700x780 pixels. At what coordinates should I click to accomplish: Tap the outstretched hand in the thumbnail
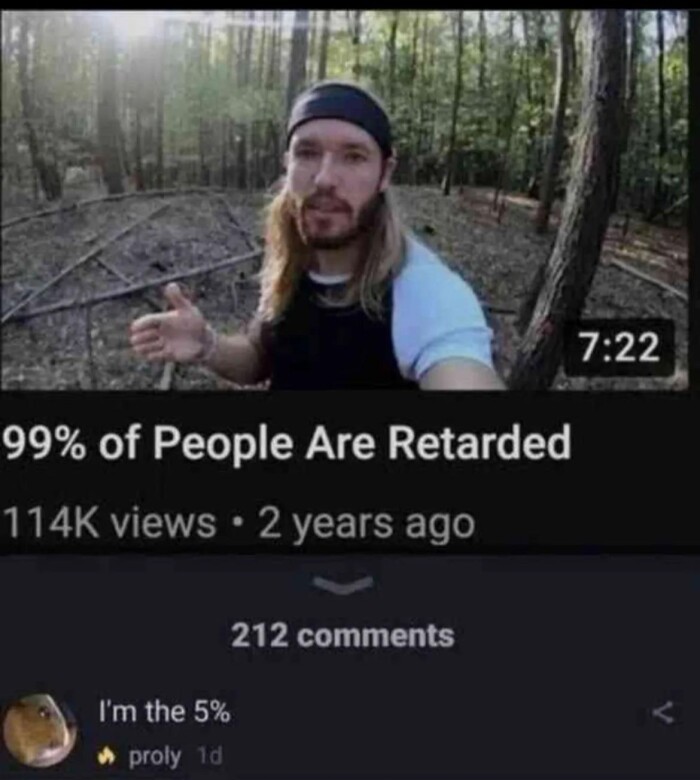point(170,325)
